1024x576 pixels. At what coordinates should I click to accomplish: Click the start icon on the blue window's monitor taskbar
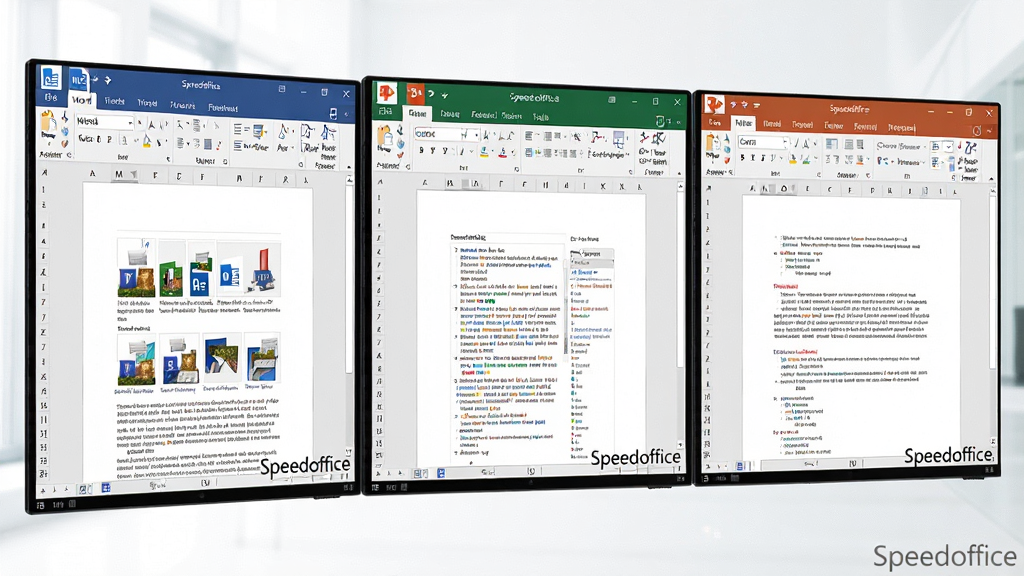point(40,505)
